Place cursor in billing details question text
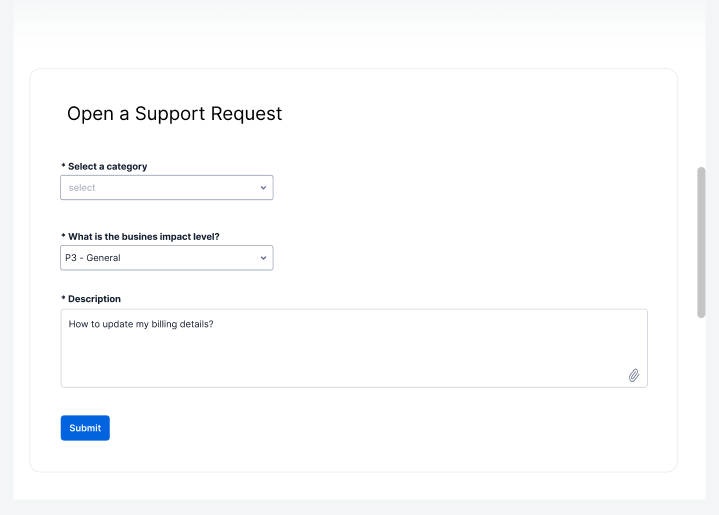719x515 pixels. pos(141,324)
